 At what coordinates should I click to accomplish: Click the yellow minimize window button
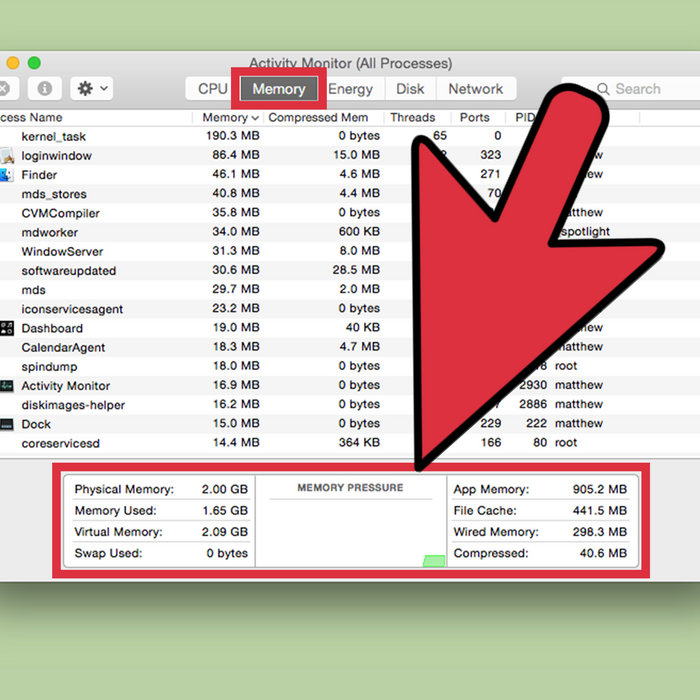[x=12, y=63]
